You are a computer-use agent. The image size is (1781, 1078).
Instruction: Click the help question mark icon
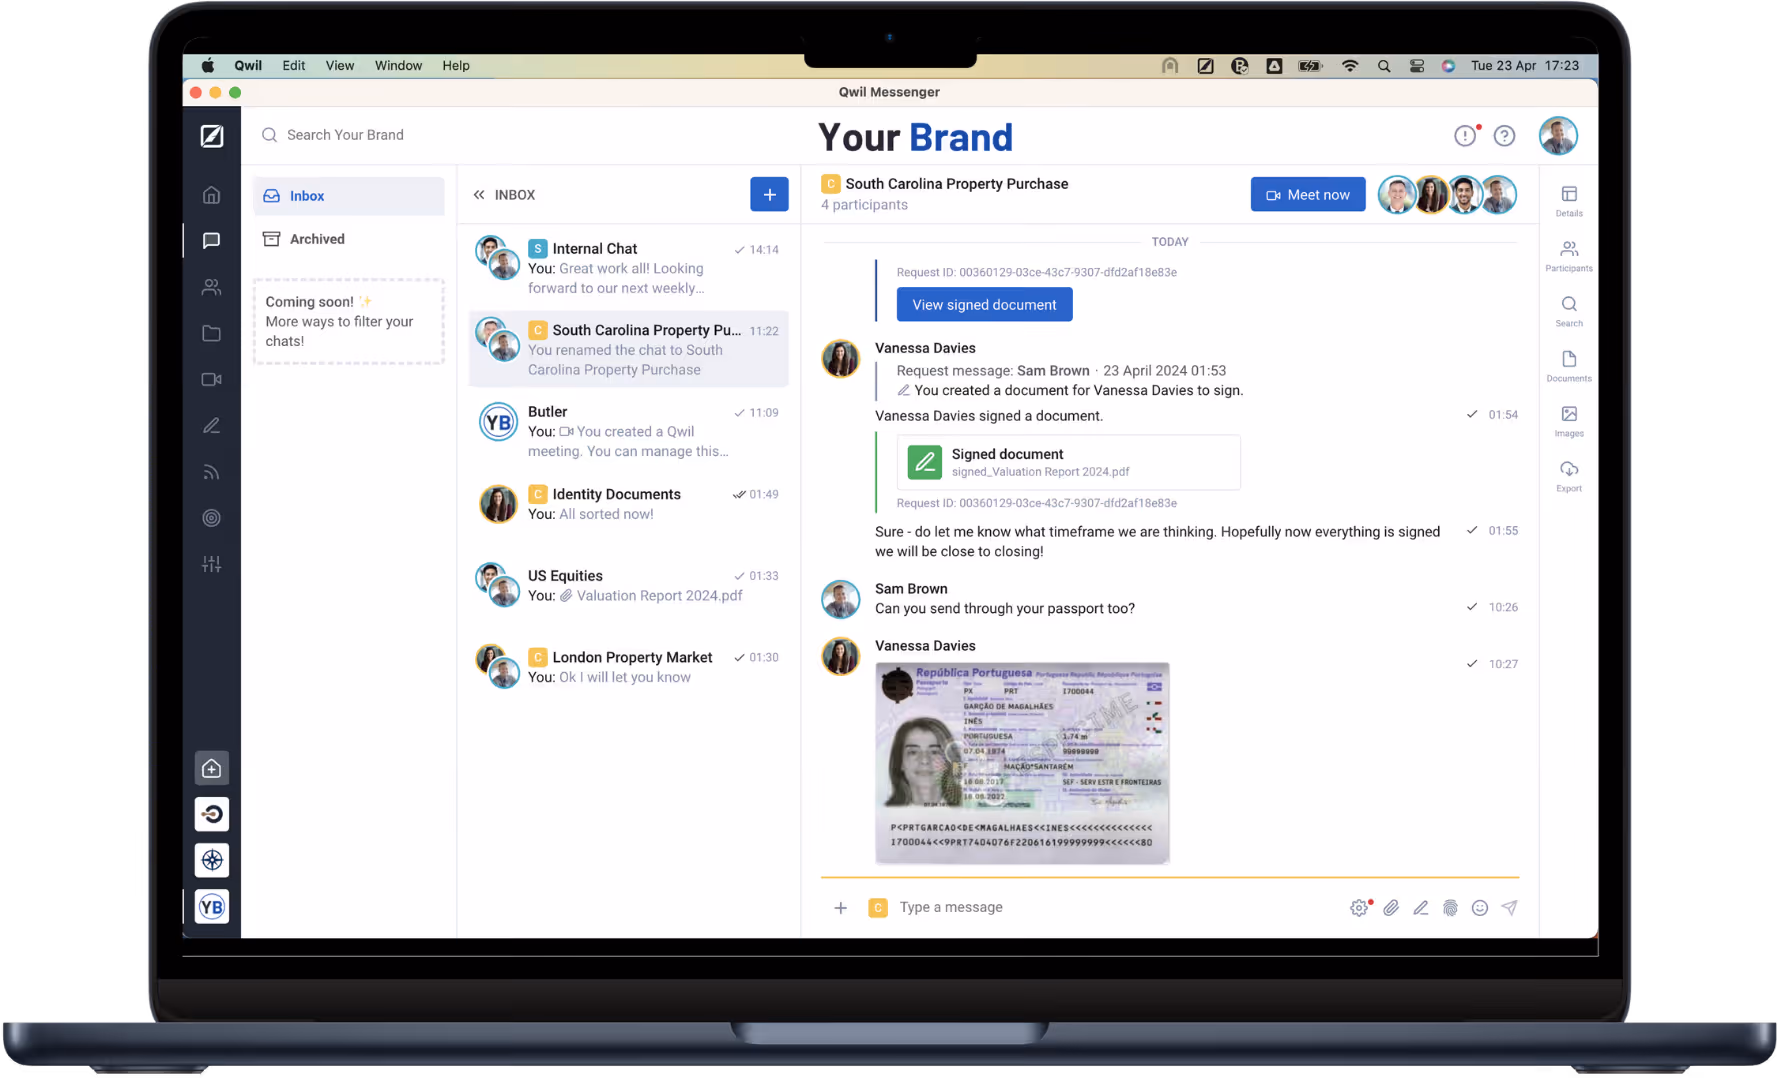click(1505, 136)
